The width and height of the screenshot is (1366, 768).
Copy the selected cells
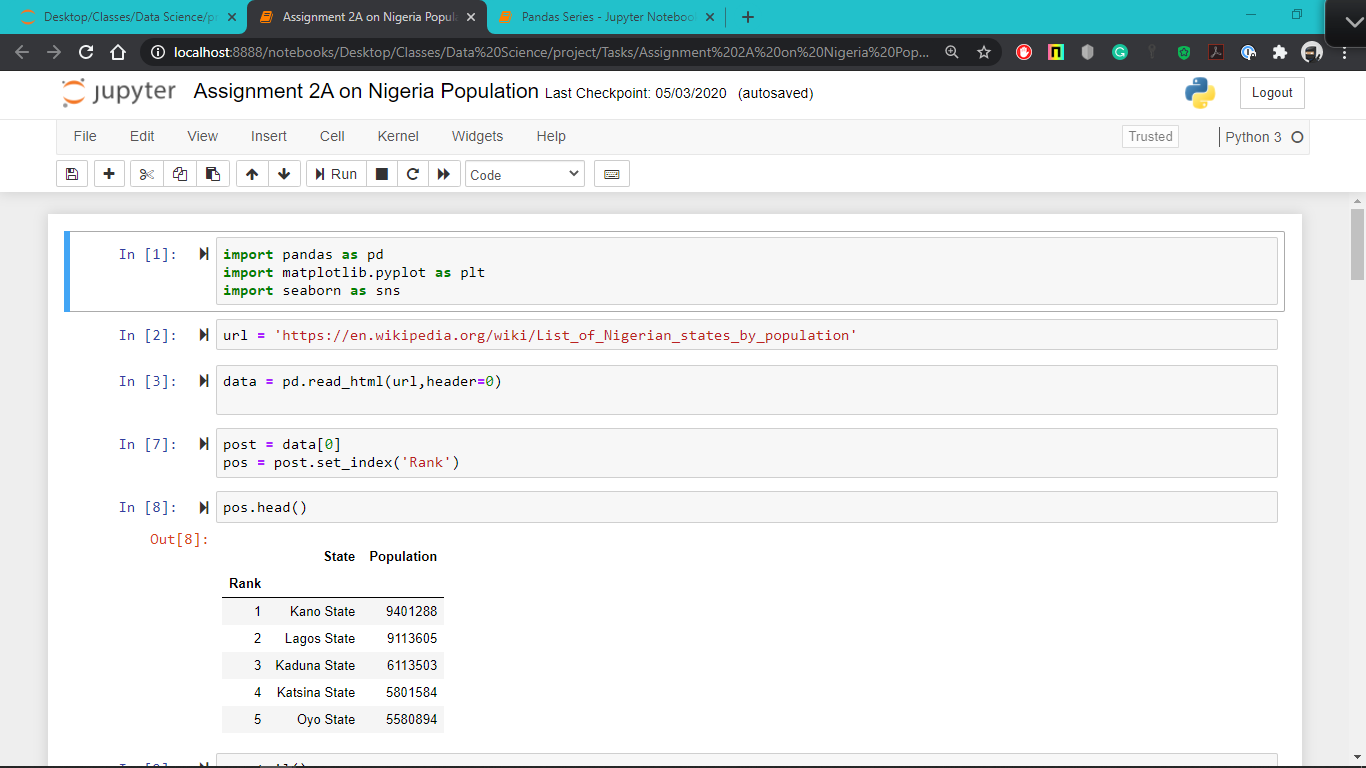click(180, 173)
